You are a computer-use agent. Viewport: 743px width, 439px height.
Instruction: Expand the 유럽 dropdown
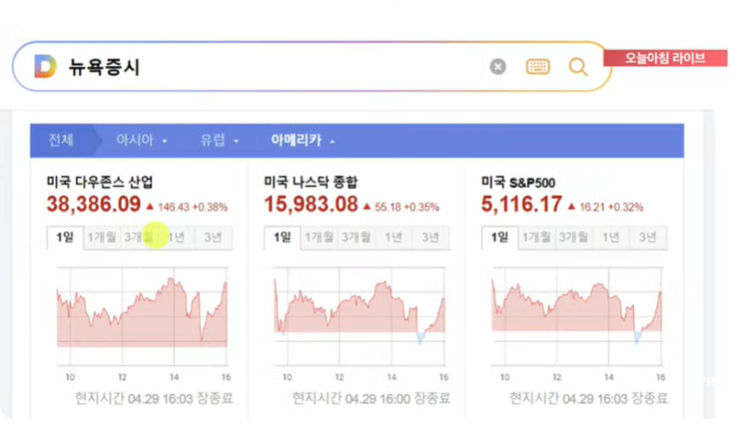tap(219, 140)
